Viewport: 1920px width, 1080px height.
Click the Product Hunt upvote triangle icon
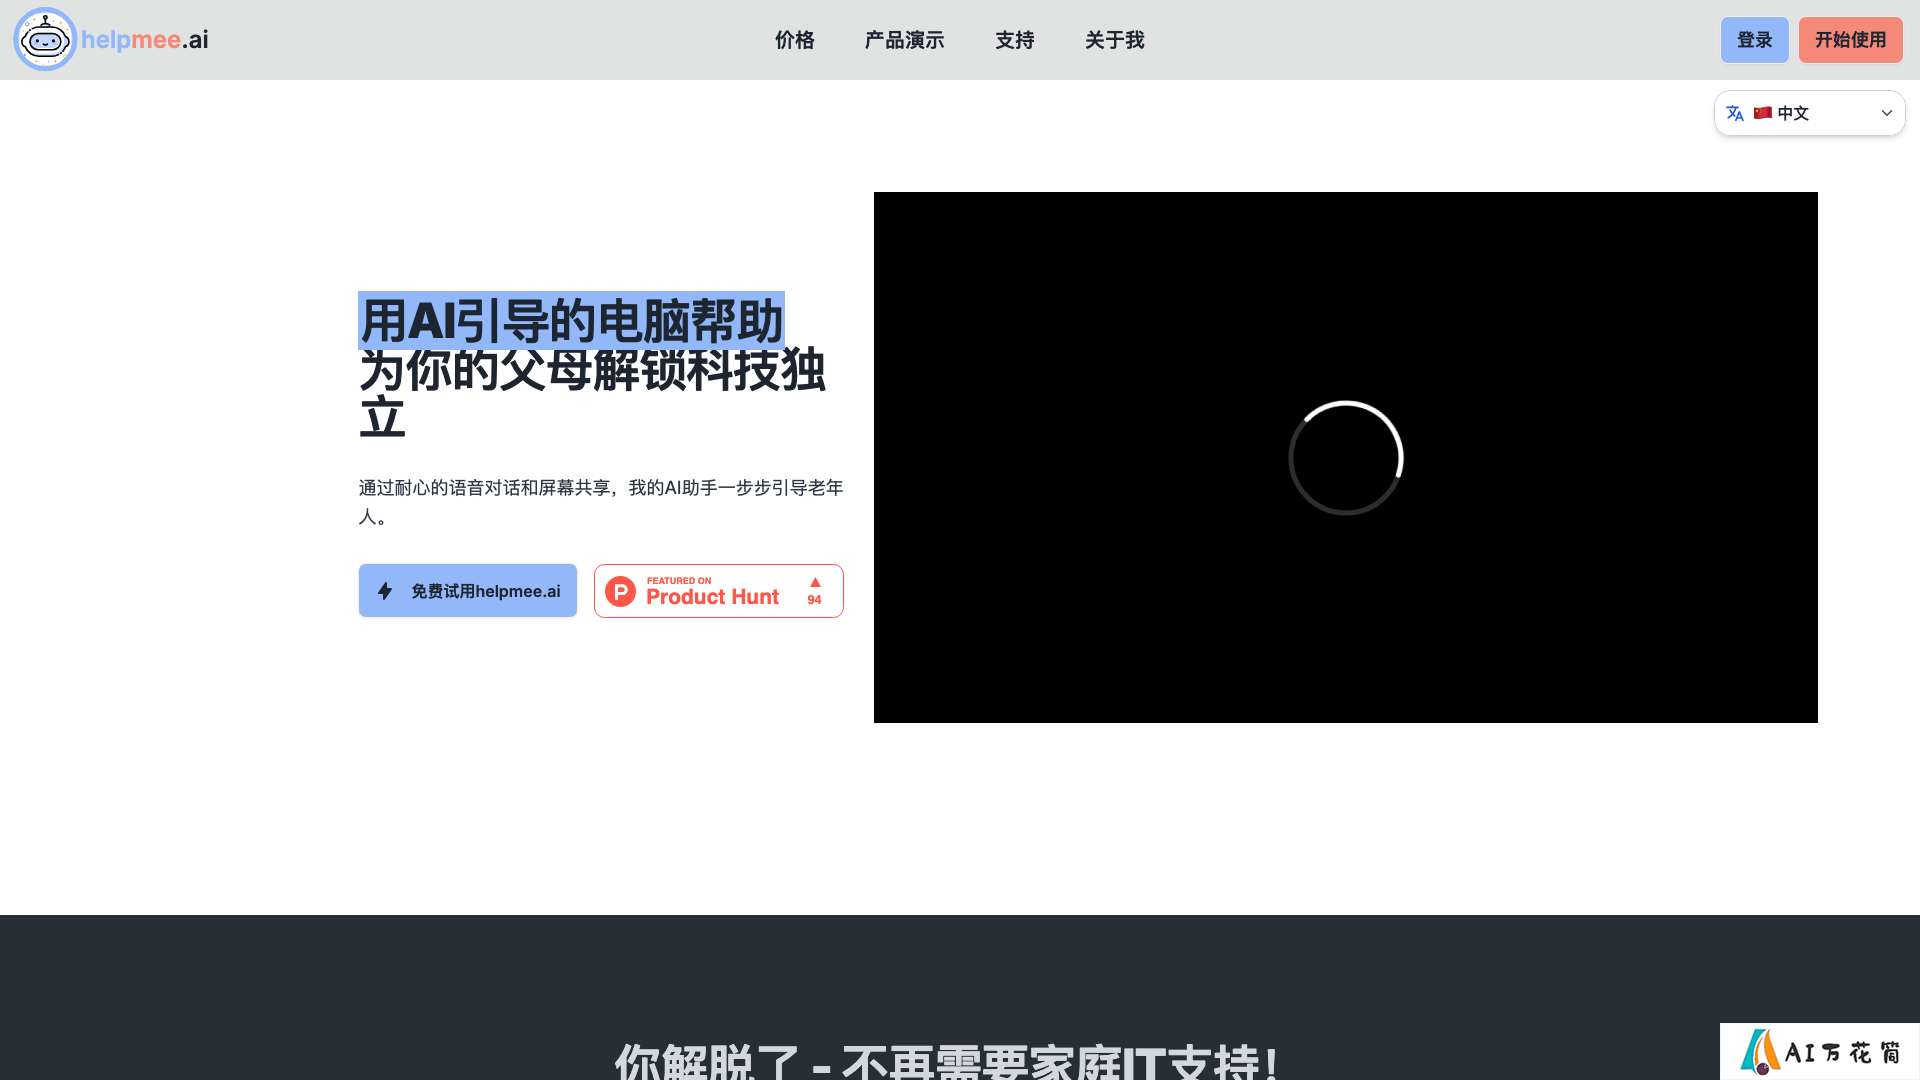[815, 582]
